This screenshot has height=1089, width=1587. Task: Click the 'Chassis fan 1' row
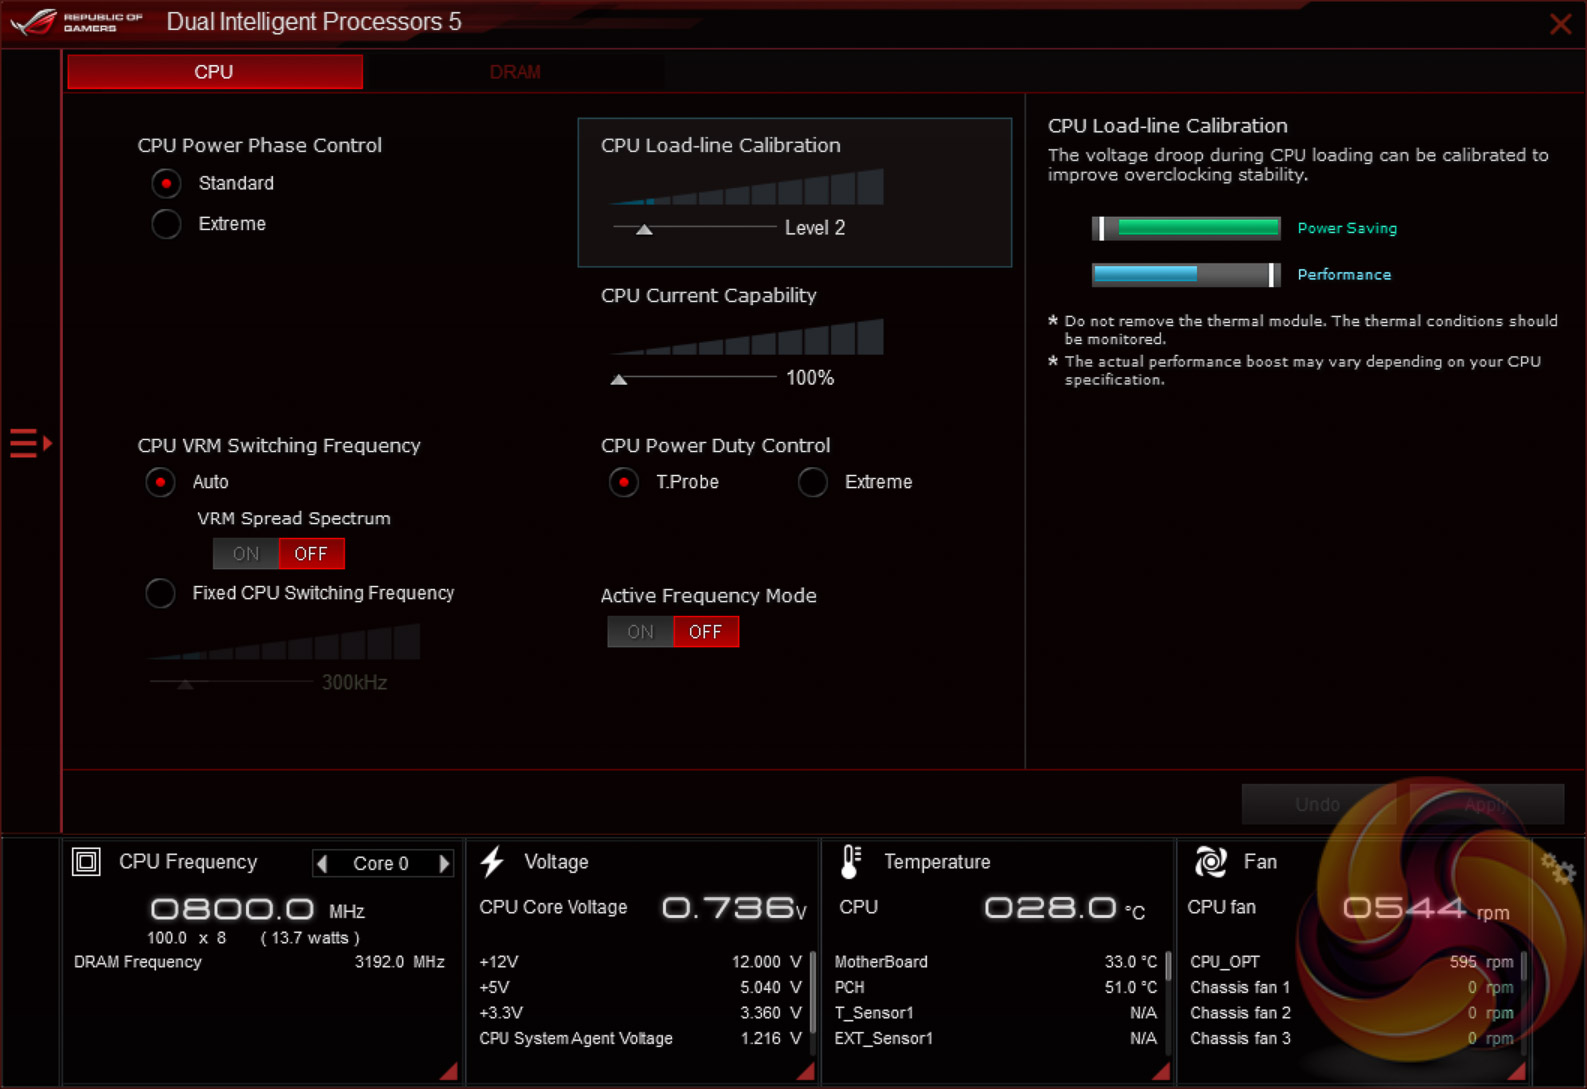click(x=1351, y=987)
